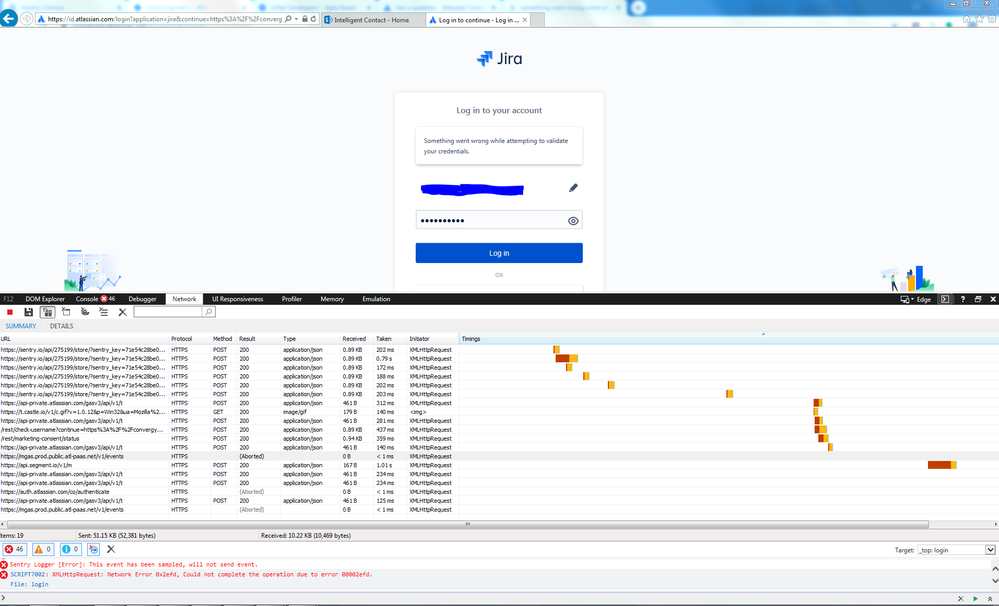This screenshot has width=999, height=606.
Task: Switch to the Memory tab
Action: click(x=332, y=299)
